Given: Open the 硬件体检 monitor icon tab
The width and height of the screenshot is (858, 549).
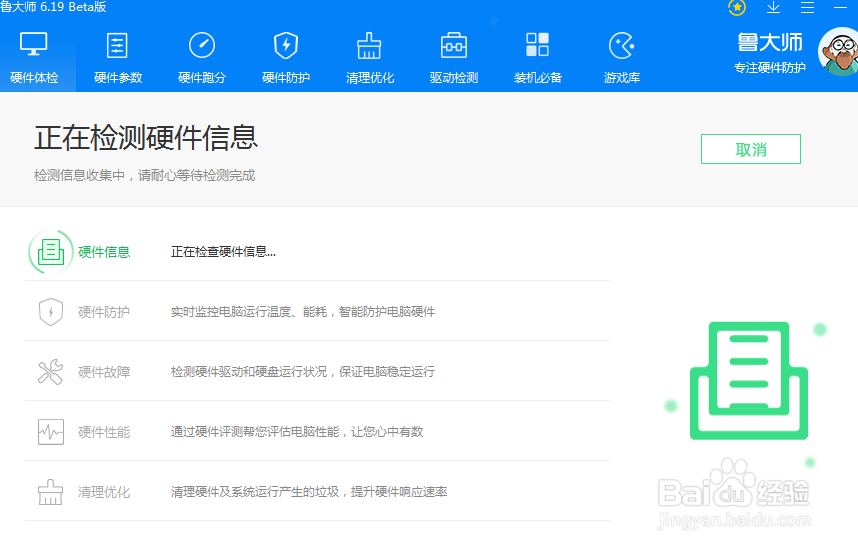Looking at the screenshot, I should tap(33, 44).
